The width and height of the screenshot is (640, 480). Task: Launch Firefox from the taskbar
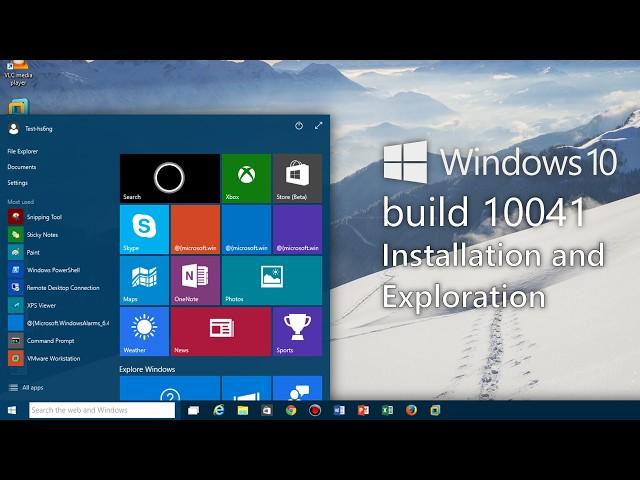411,410
